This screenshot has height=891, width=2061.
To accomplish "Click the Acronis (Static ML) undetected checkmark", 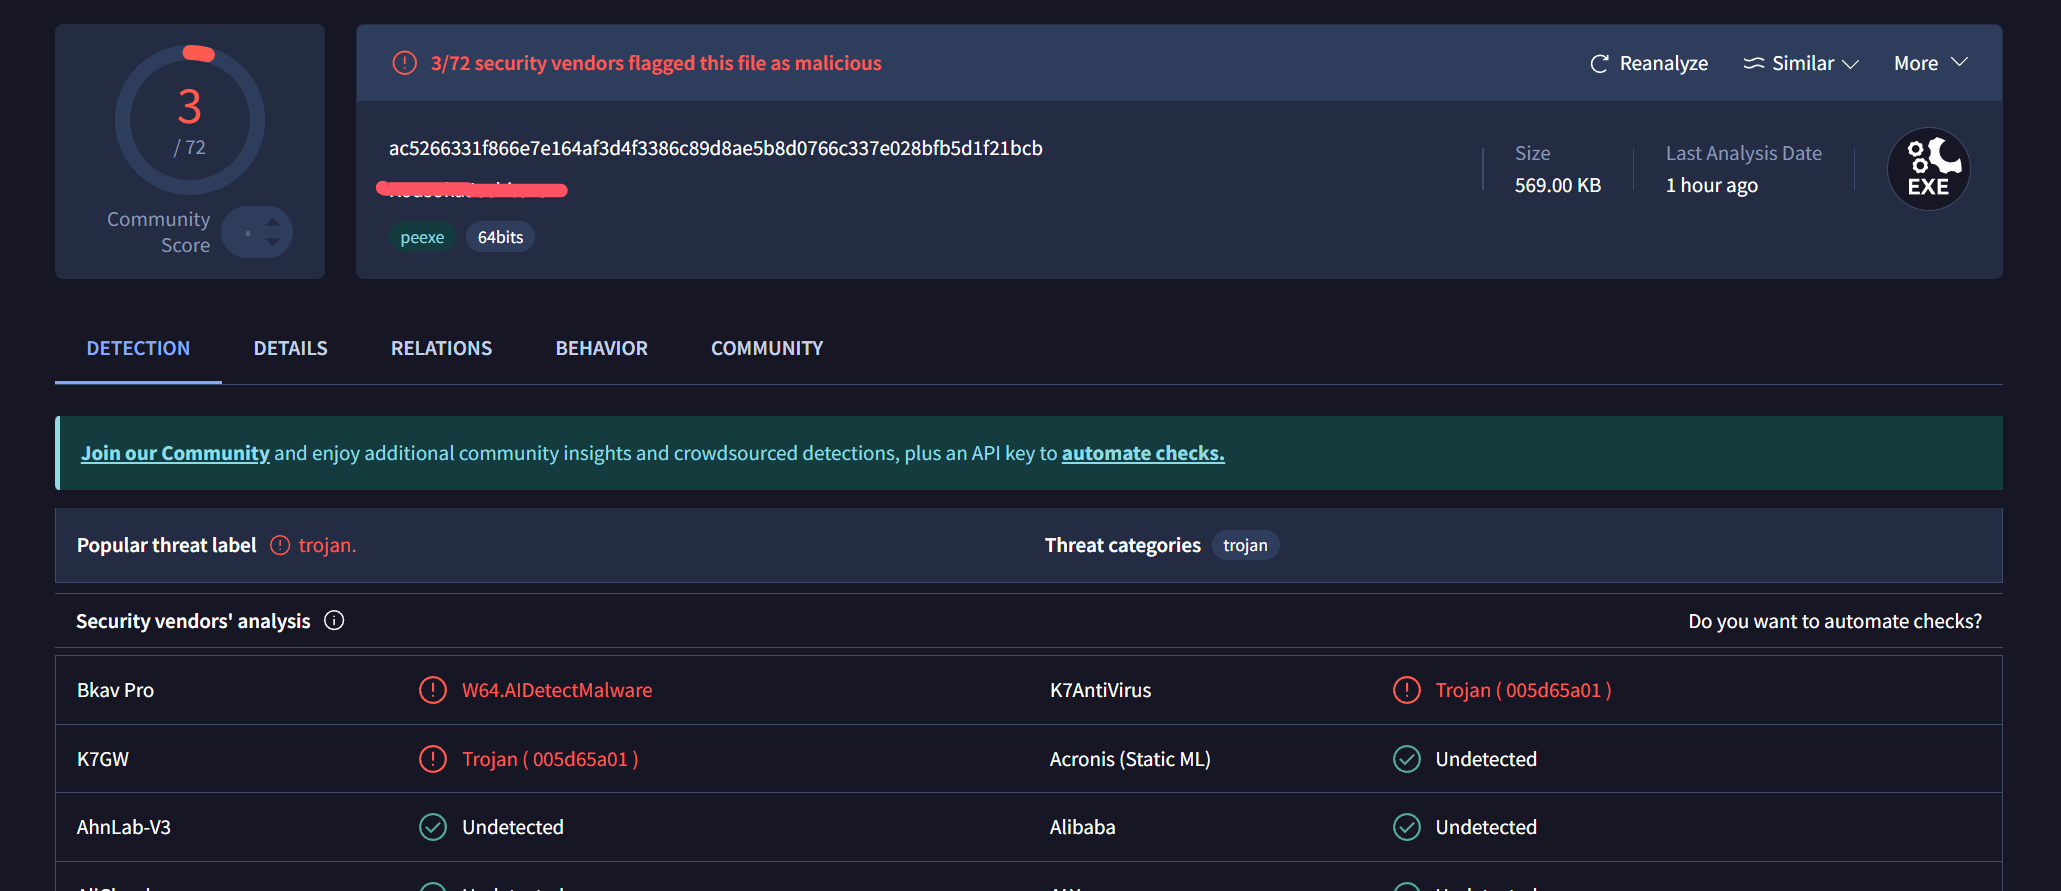I will tap(1407, 759).
